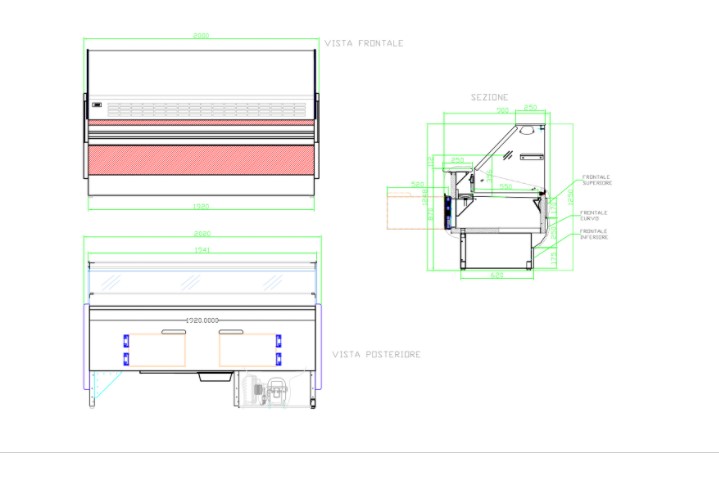Screen dimensions: 719x480
Task: Click the '620' dimension below the section
Action: 497,275
